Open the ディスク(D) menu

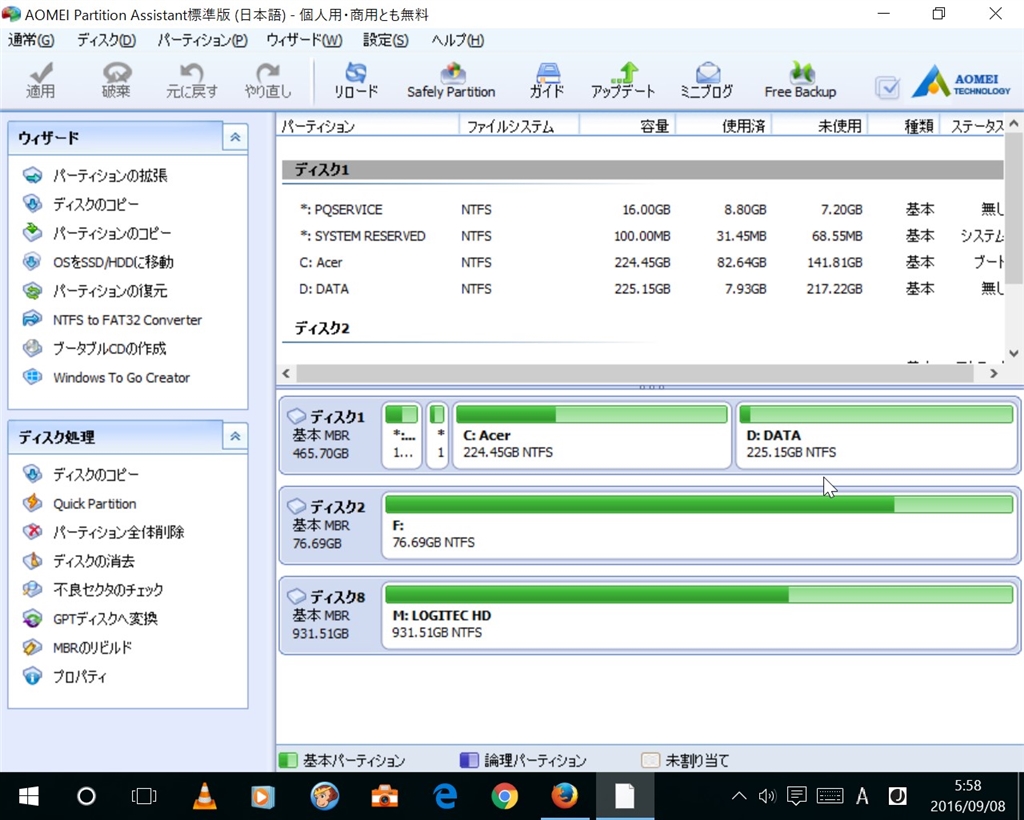click(106, 40)
